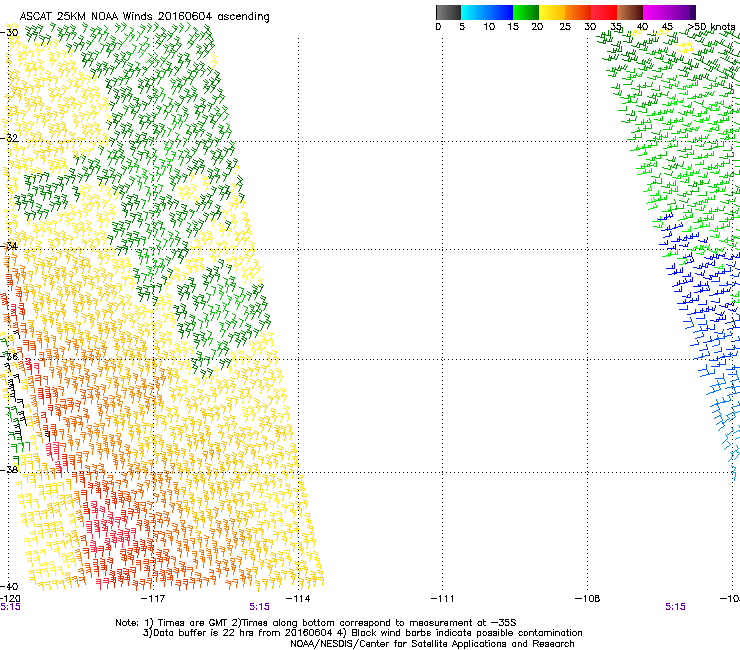The width and height of the screenshot is (740, 650).
Task: Click the gray 0–5 knots color bar segment
Action: click(448, 12)
